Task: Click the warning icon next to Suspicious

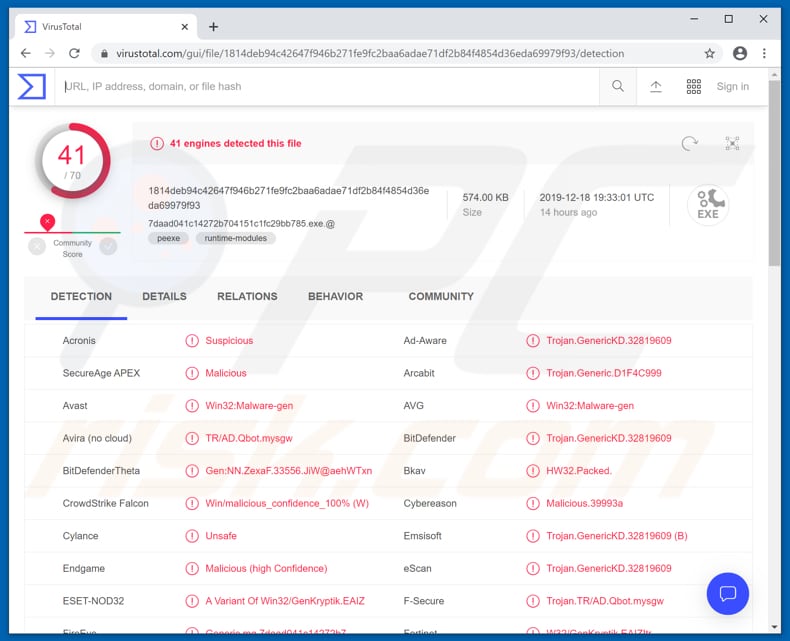Action: click(192, 341)
